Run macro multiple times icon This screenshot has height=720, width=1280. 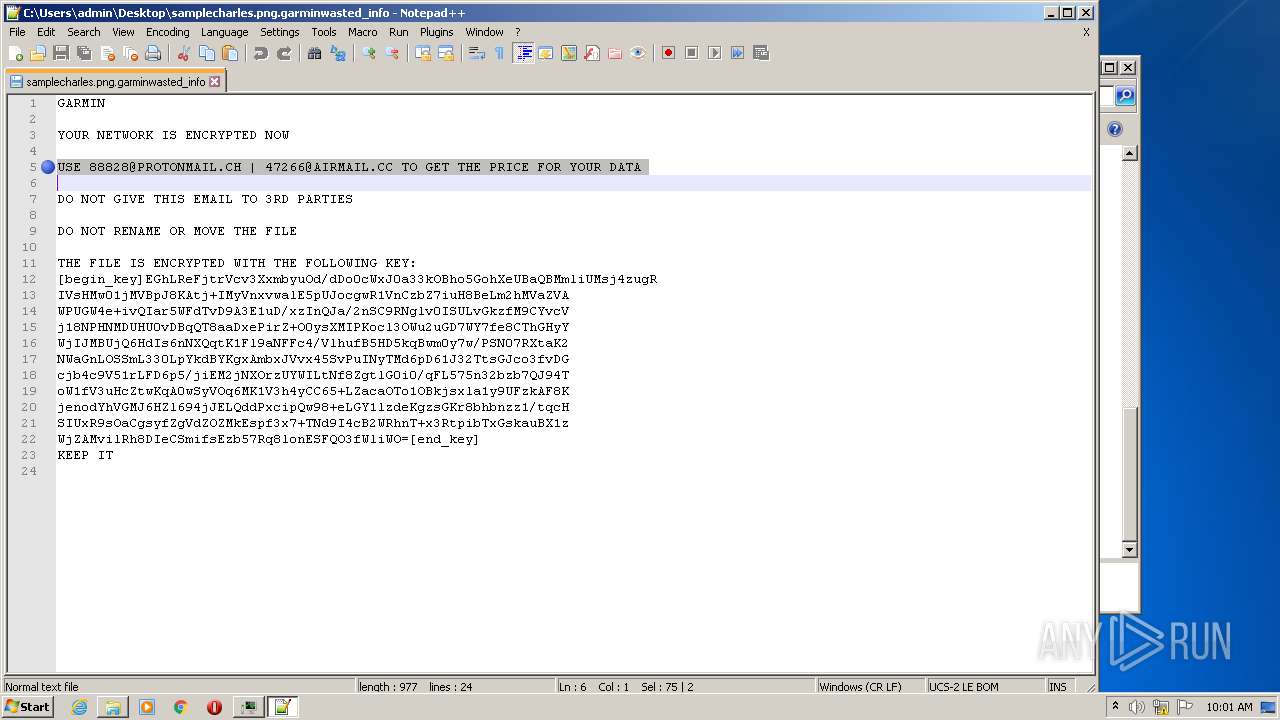737,53
